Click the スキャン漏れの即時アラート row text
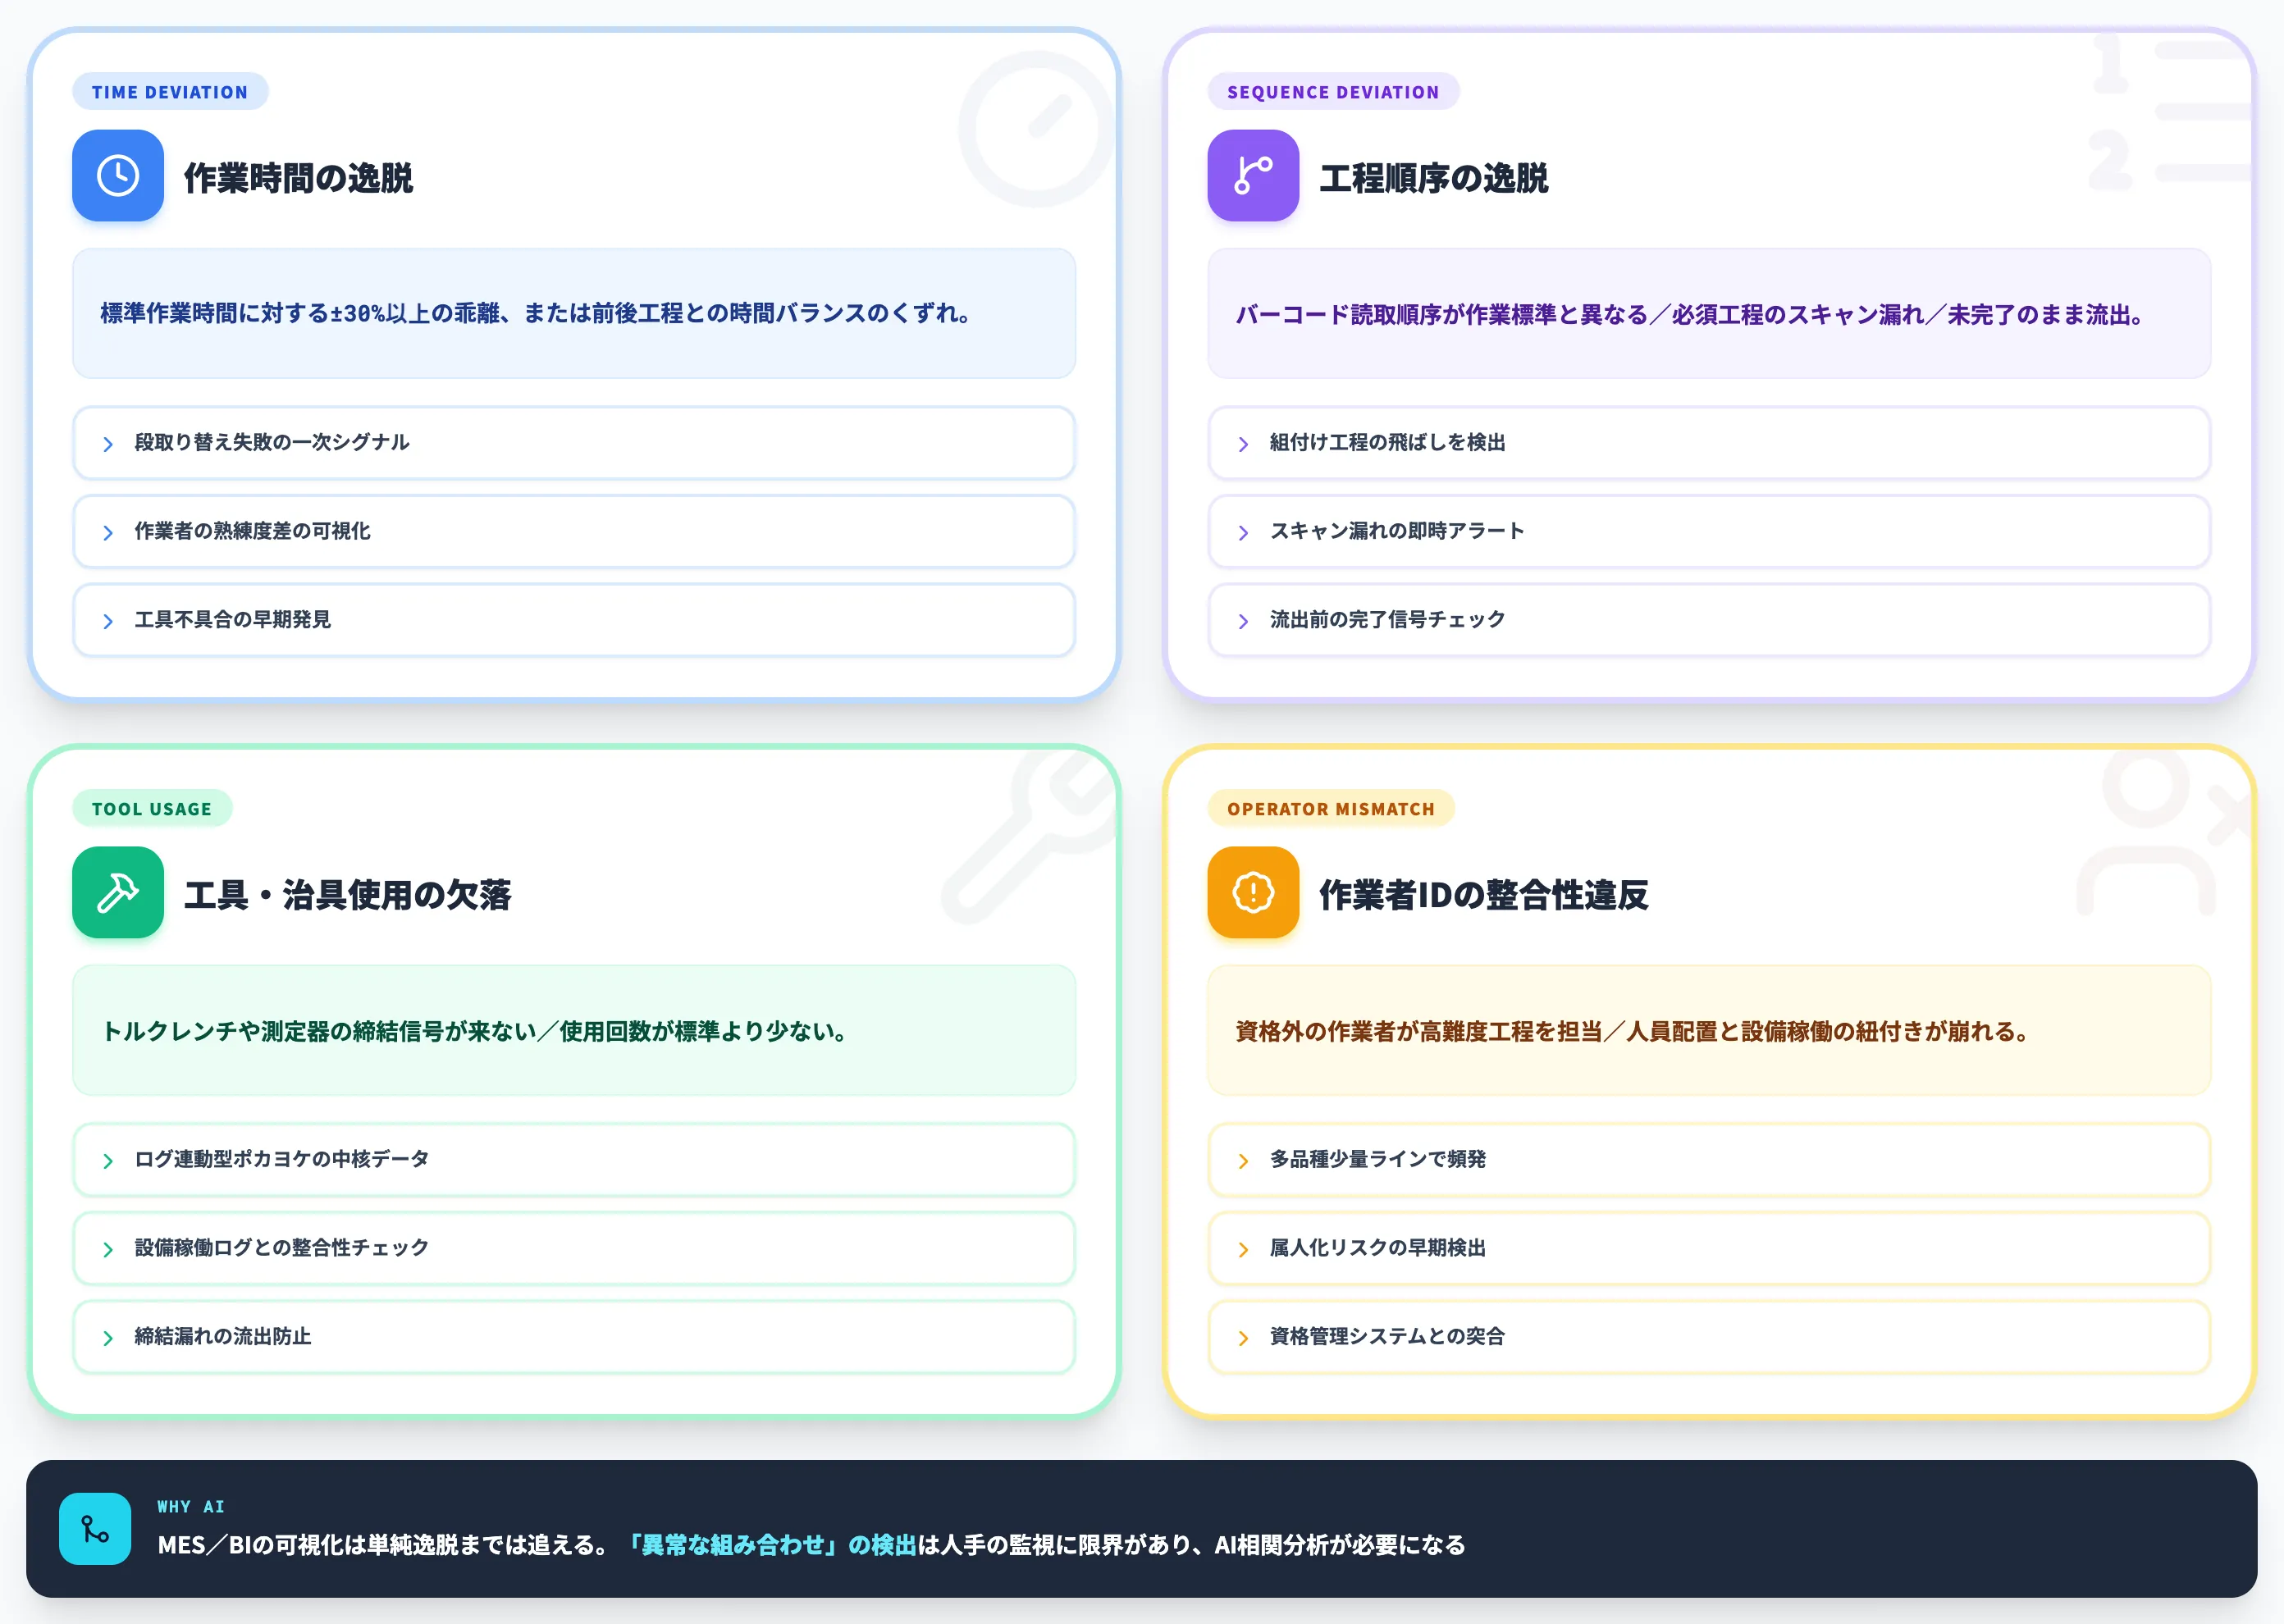This screenshot has width=2284, height=1624. 1397,531
